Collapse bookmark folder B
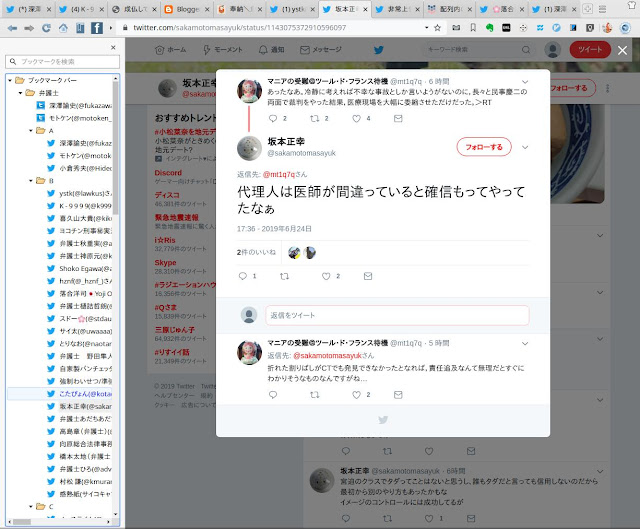The height and width of the screenshot is (529, 640). click(x=31, y=181)
